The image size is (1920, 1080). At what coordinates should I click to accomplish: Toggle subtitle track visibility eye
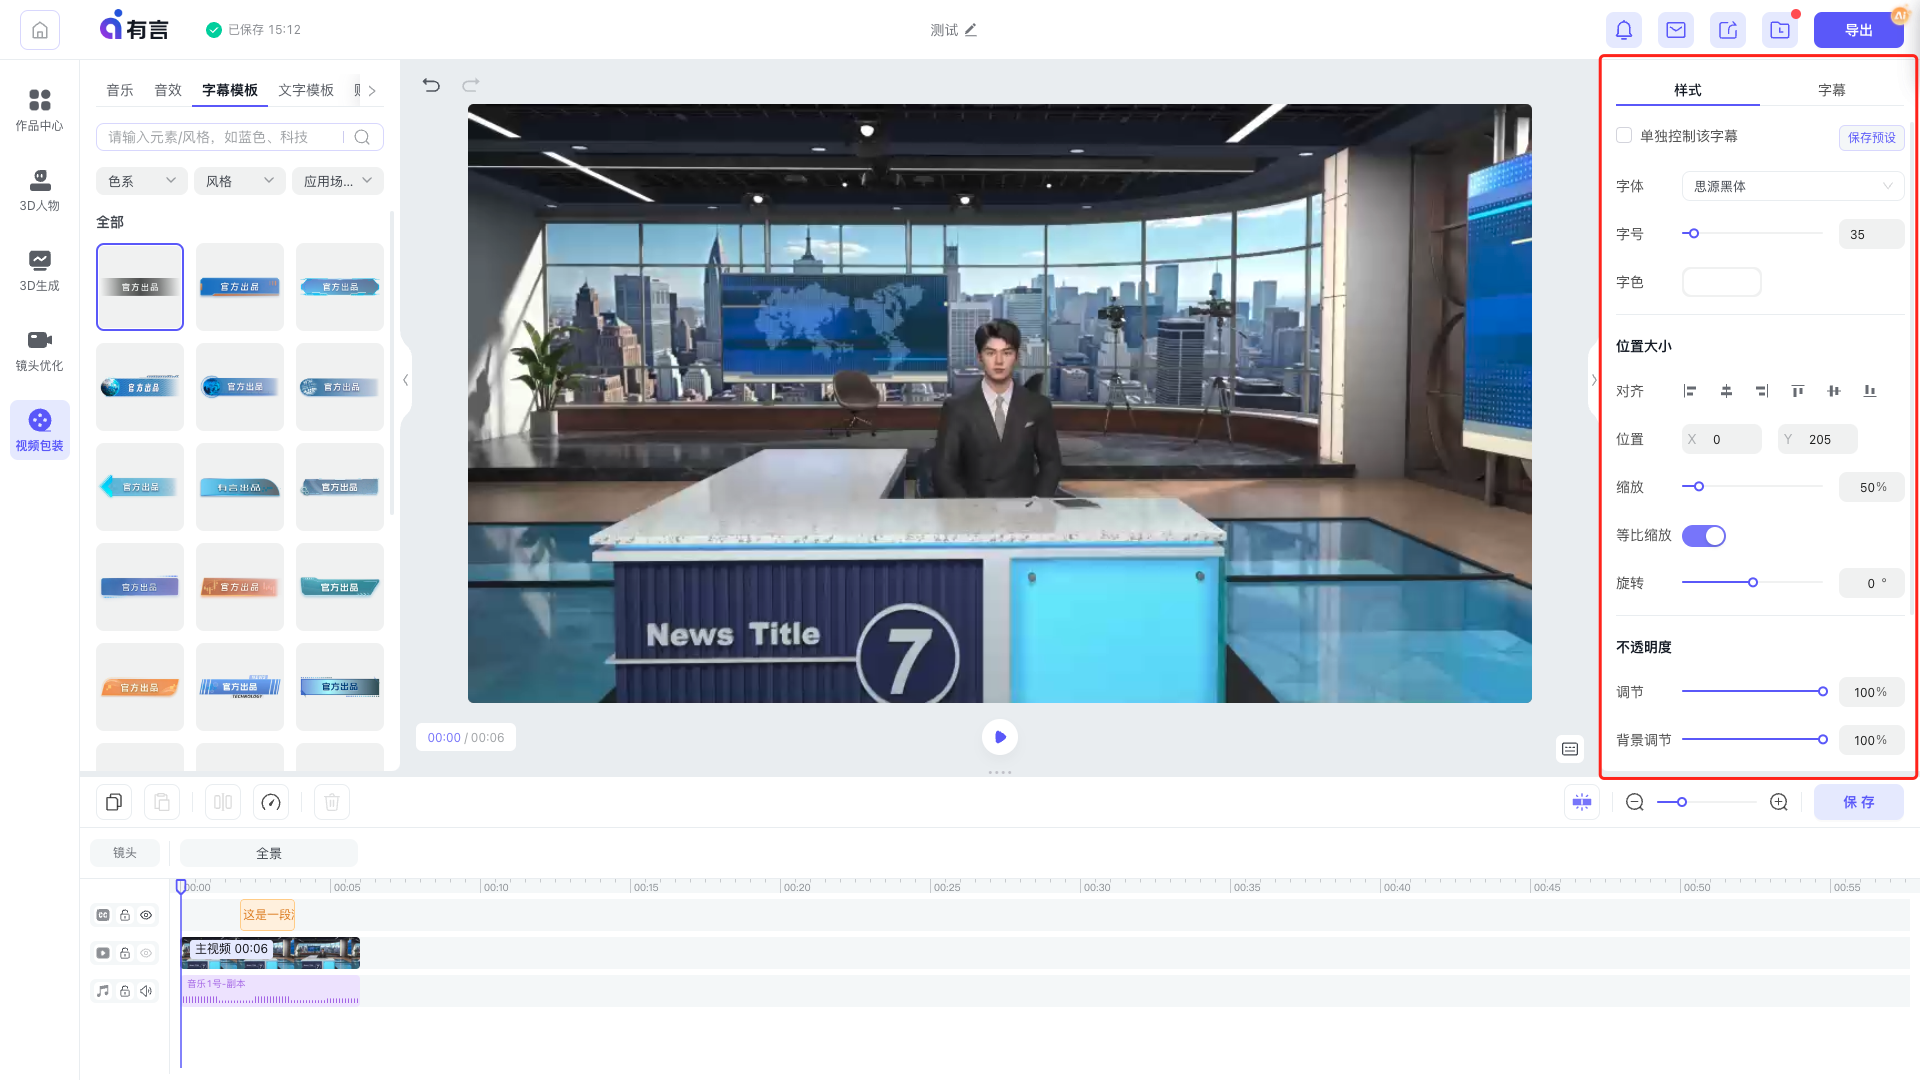tap(146, 915)
